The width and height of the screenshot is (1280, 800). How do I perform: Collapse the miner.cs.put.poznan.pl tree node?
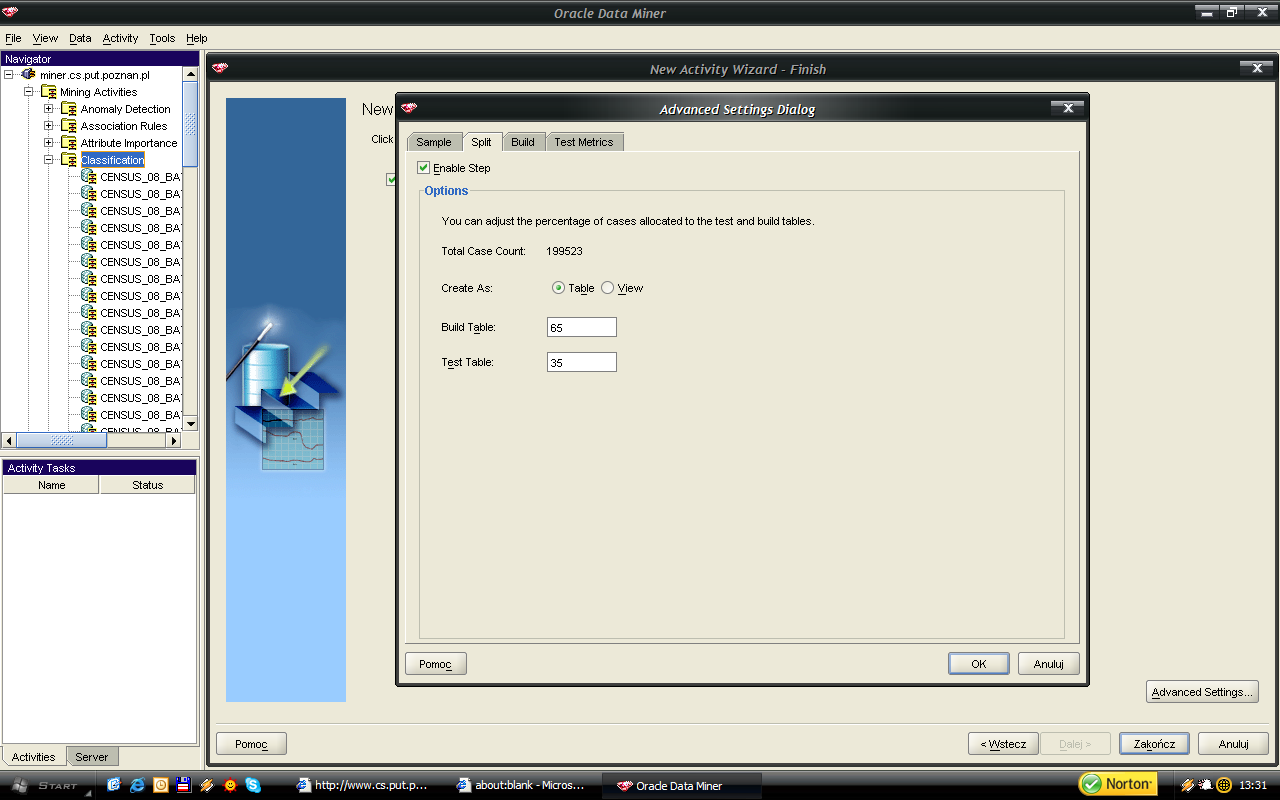tap(9, 75)
